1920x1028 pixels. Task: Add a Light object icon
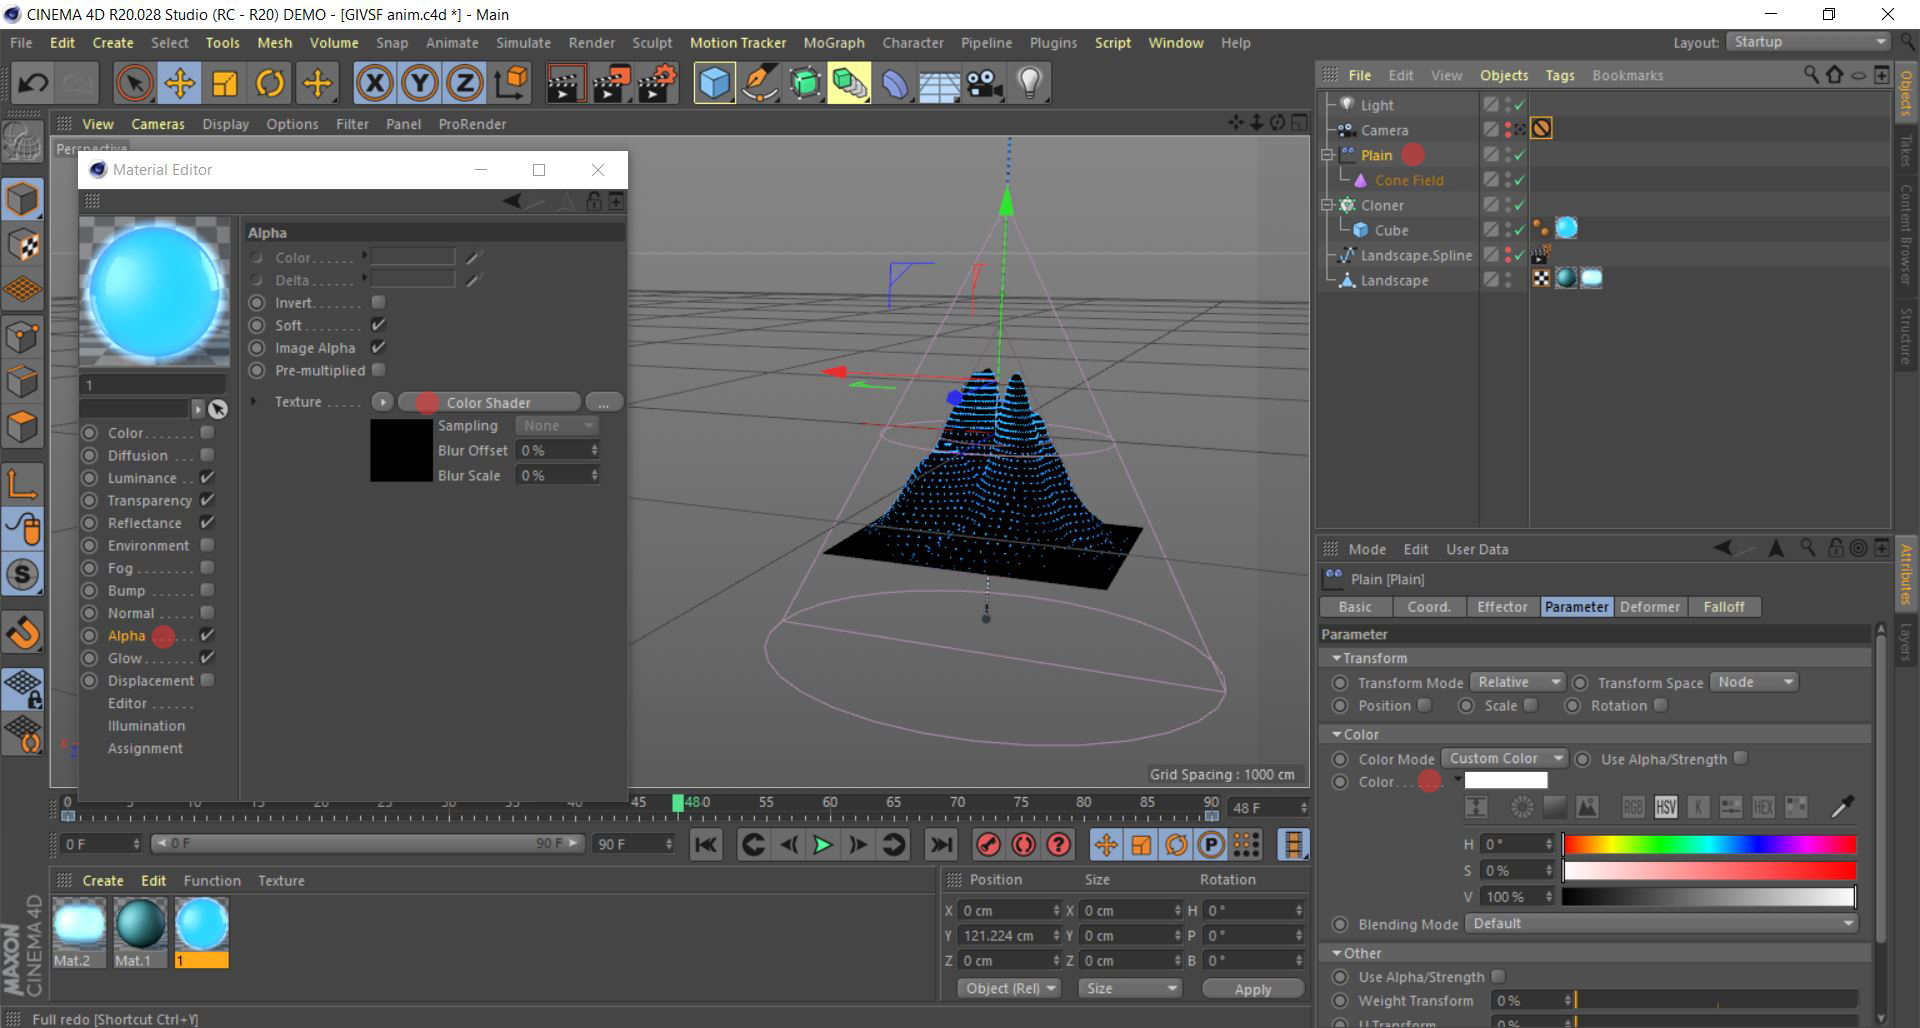click(x=1029, y=83)
